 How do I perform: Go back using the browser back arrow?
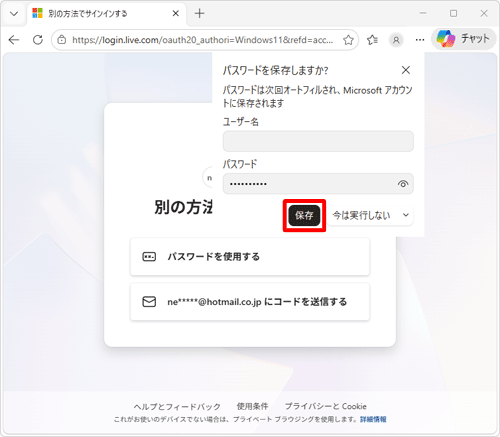(x=14, y=40)
